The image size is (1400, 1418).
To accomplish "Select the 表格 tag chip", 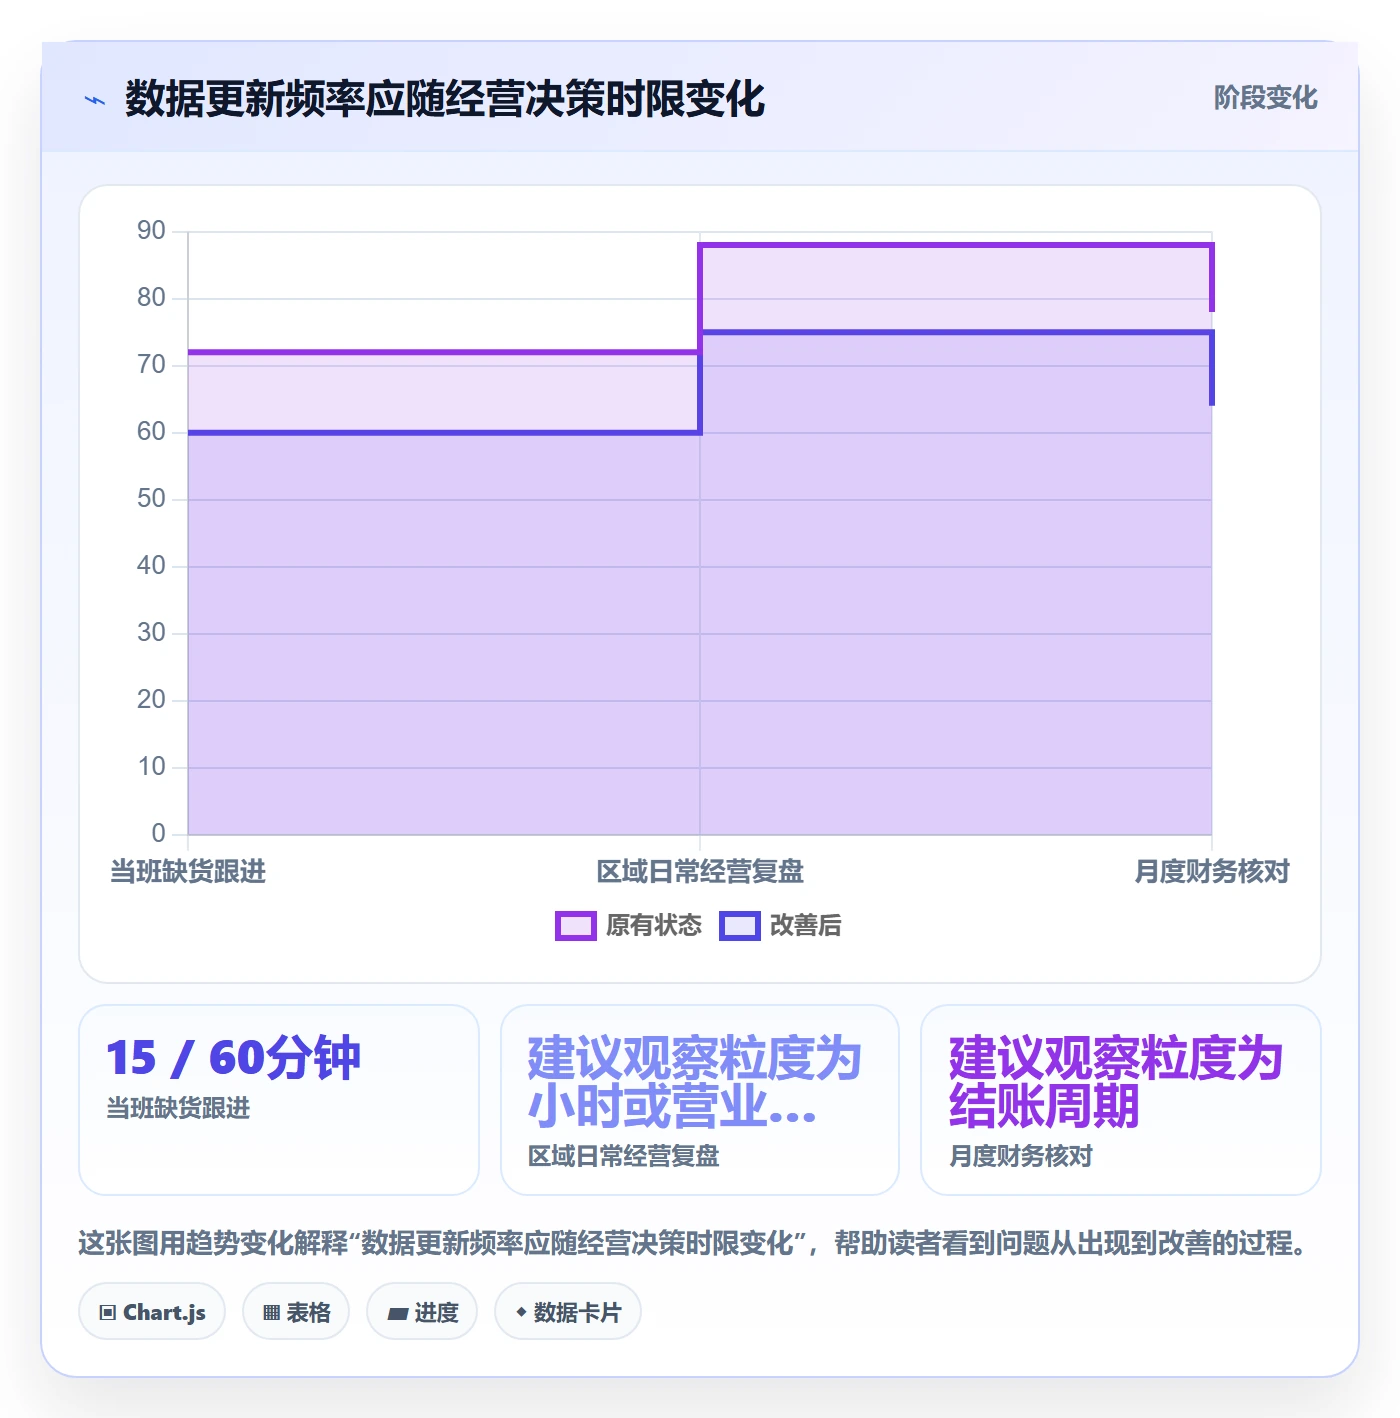I will click(296, 1311).
